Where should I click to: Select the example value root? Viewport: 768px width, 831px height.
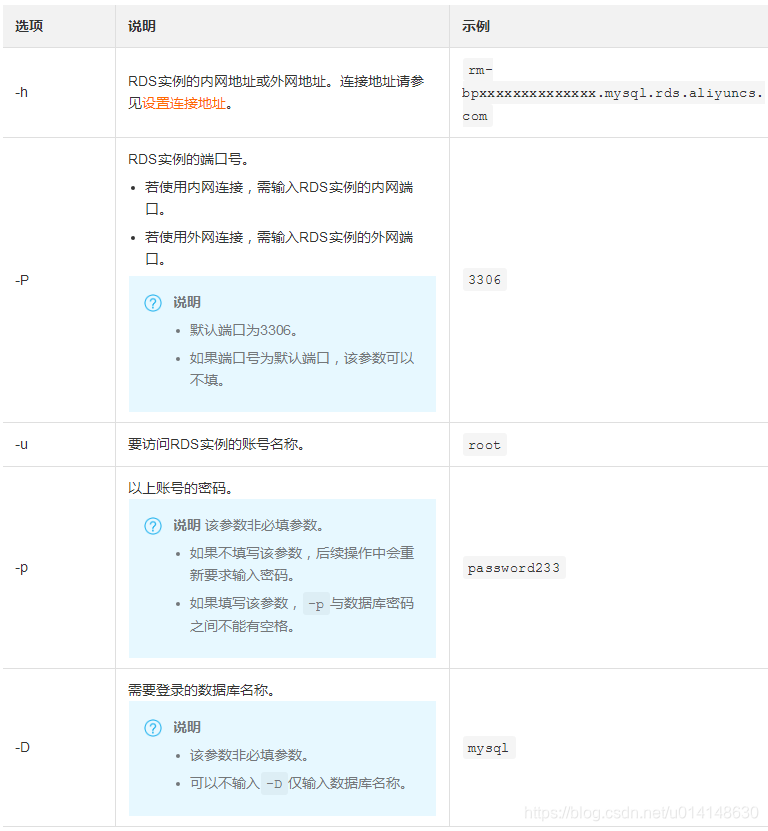click(484, 445)
